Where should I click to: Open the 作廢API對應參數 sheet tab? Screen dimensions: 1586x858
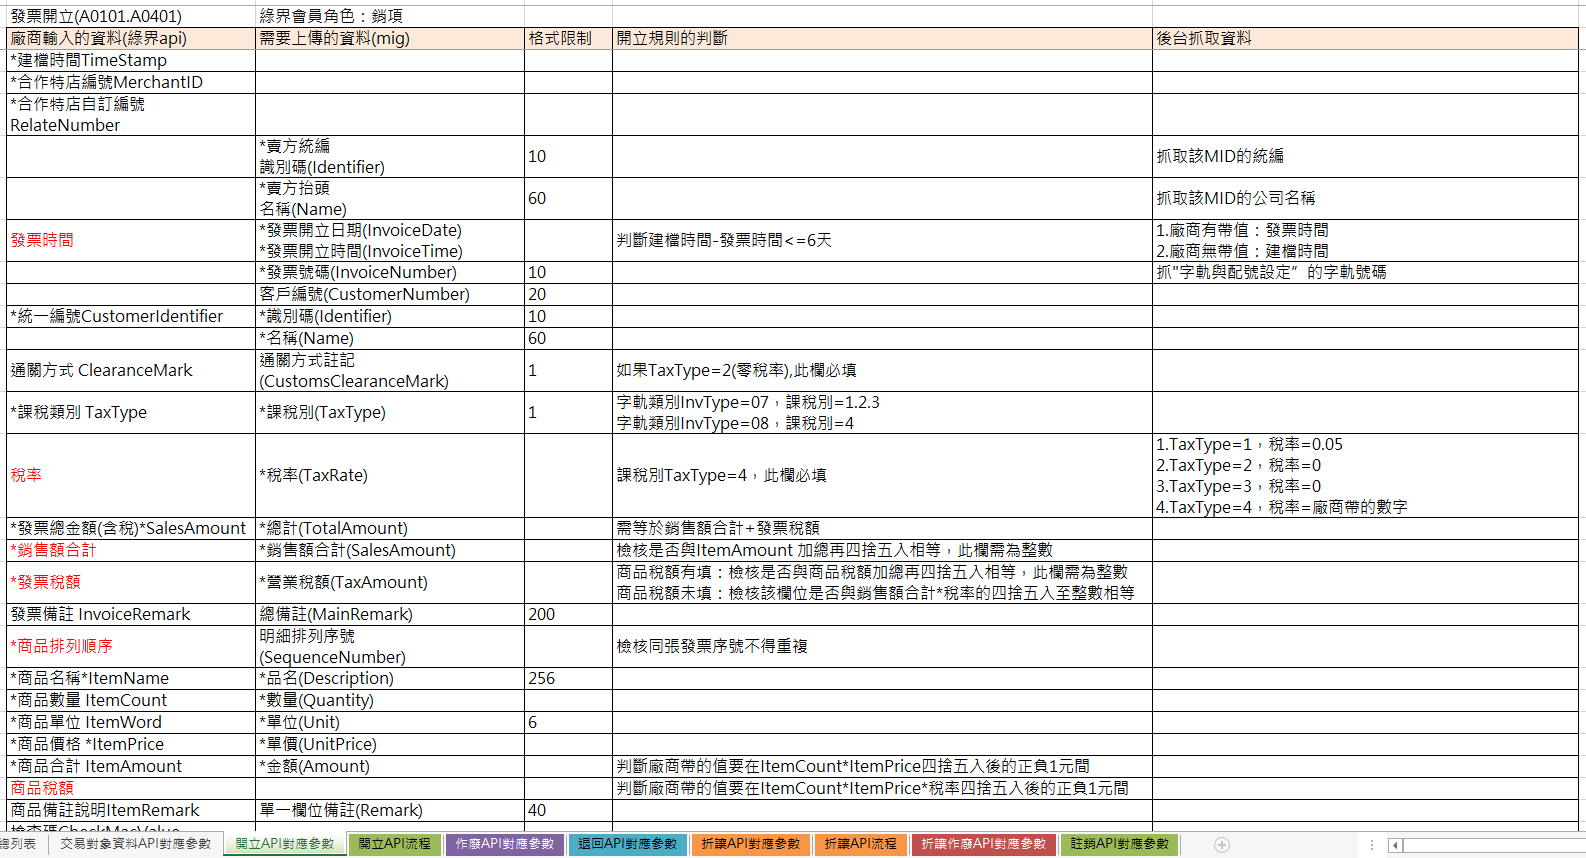click(x=505, y=844)
